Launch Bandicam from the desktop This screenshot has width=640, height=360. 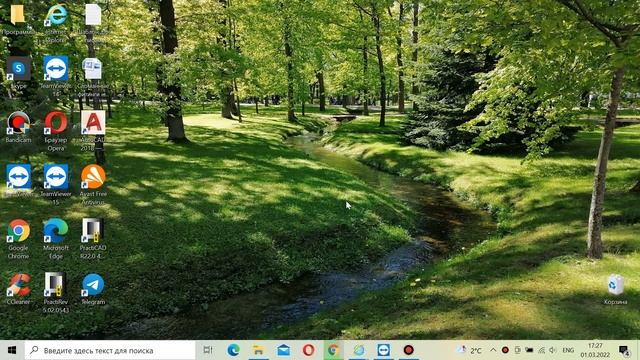[x=18, y=122]
